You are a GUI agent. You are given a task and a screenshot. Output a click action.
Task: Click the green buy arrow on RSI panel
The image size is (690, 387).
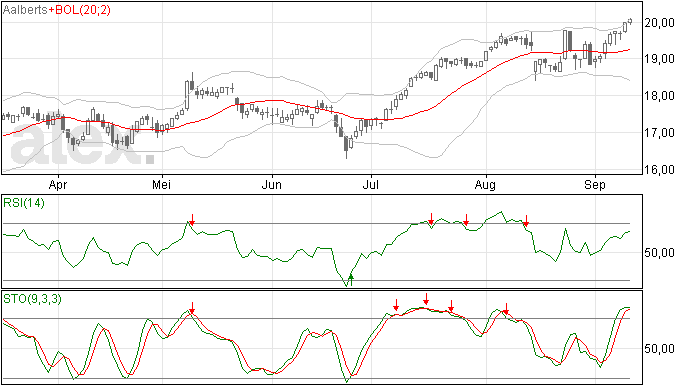pyautogui.click(x=351, y=280)
